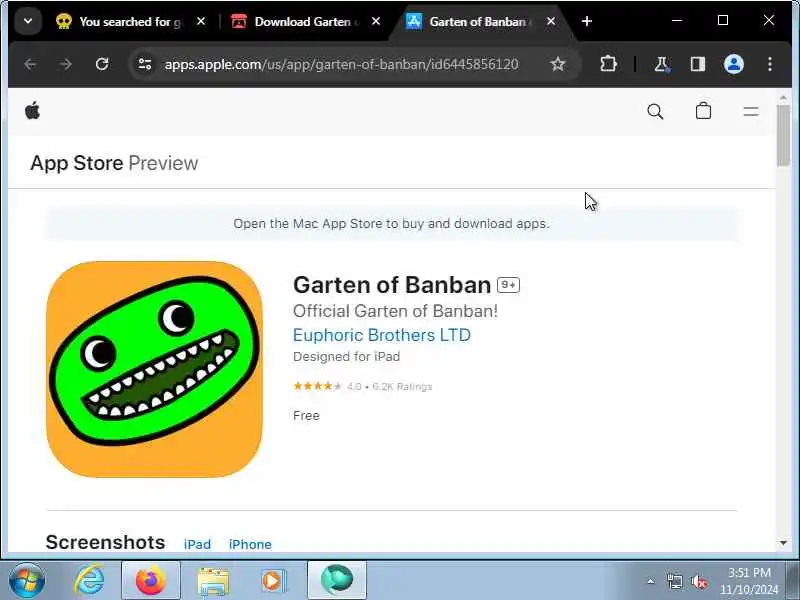Click the 'Free' price label
Image resolution: width=800 pixels, height=600 pixels.
click(306, 415)
